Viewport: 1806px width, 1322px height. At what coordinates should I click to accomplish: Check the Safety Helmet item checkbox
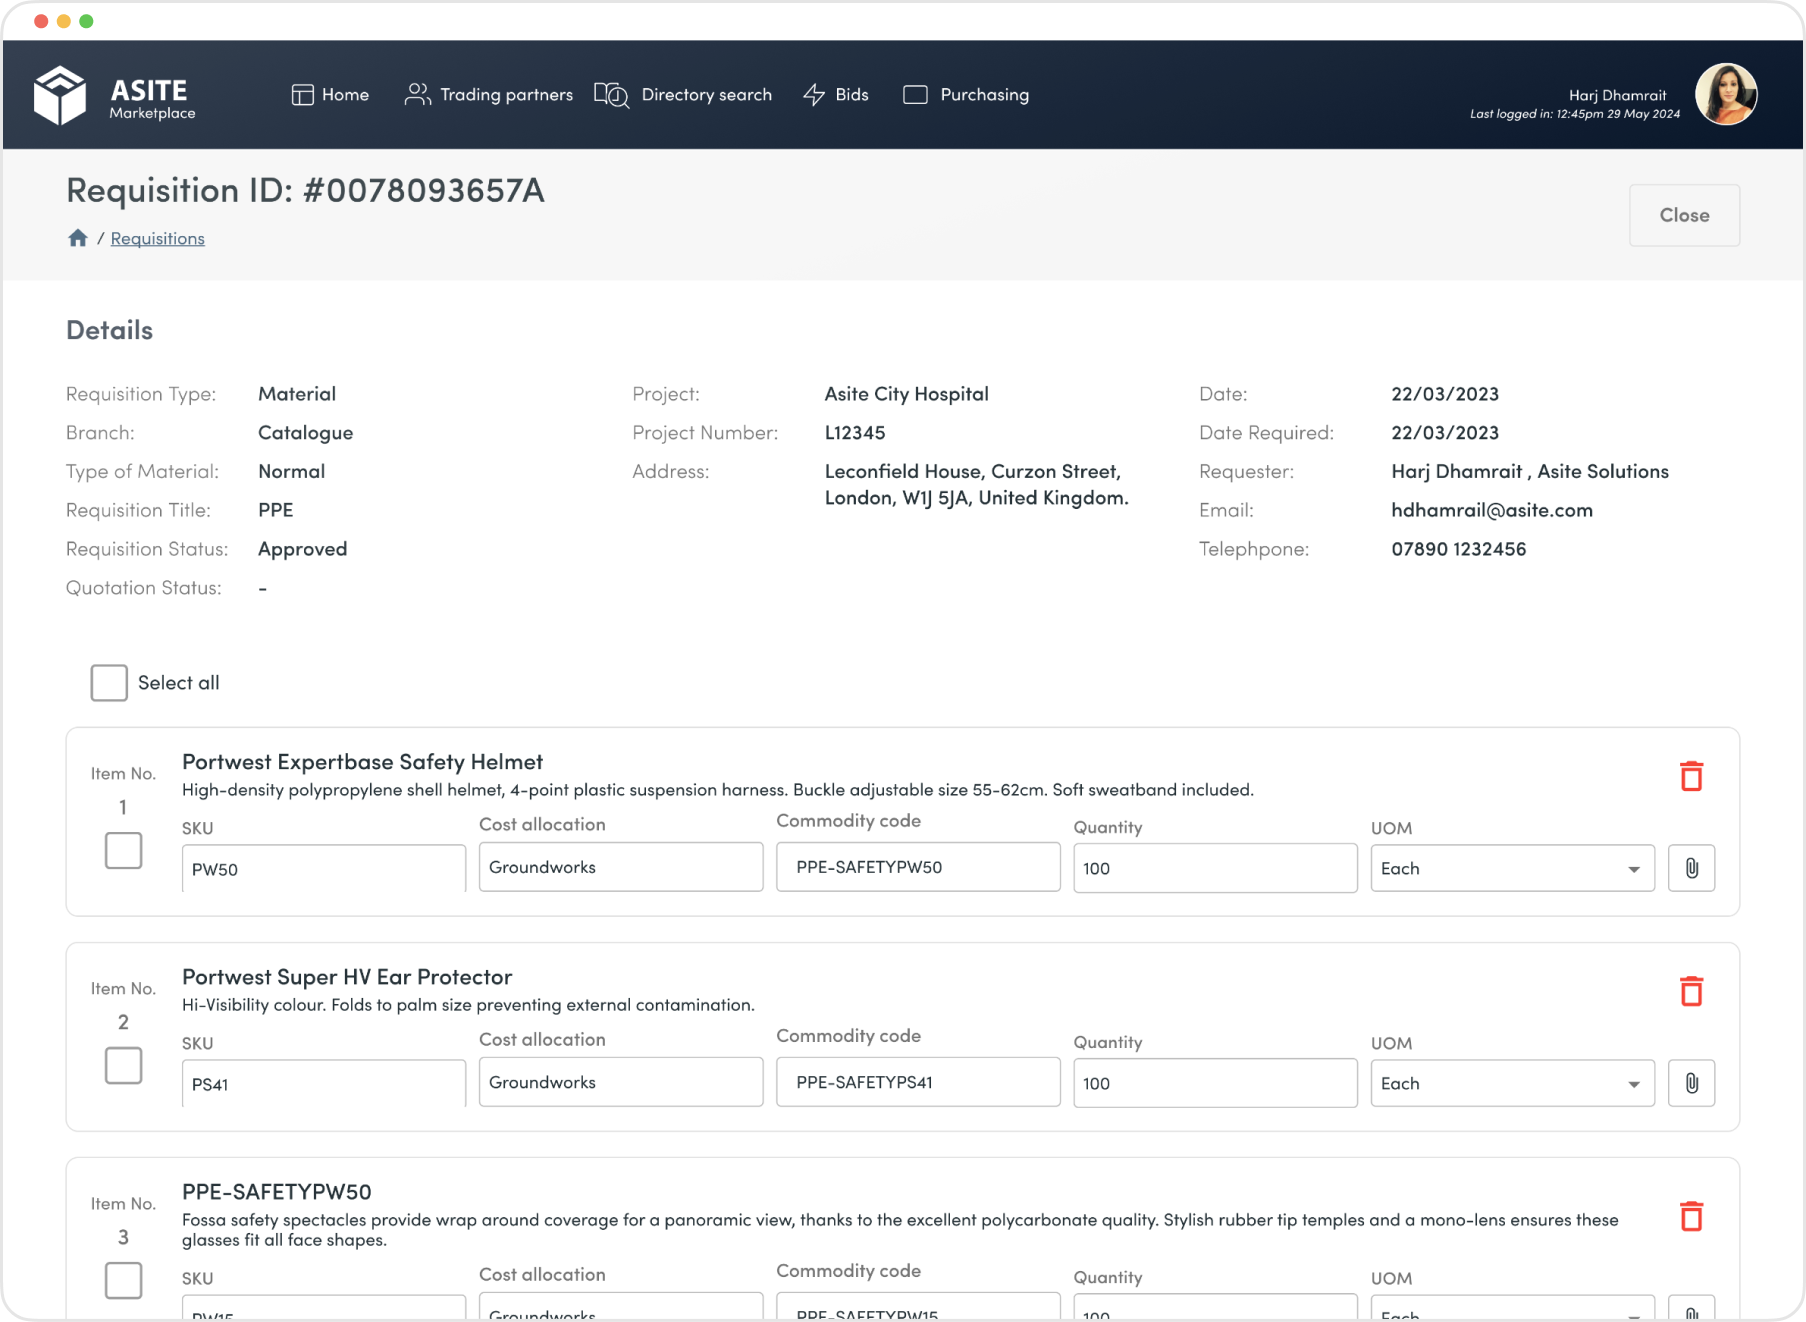click(123, 850)
